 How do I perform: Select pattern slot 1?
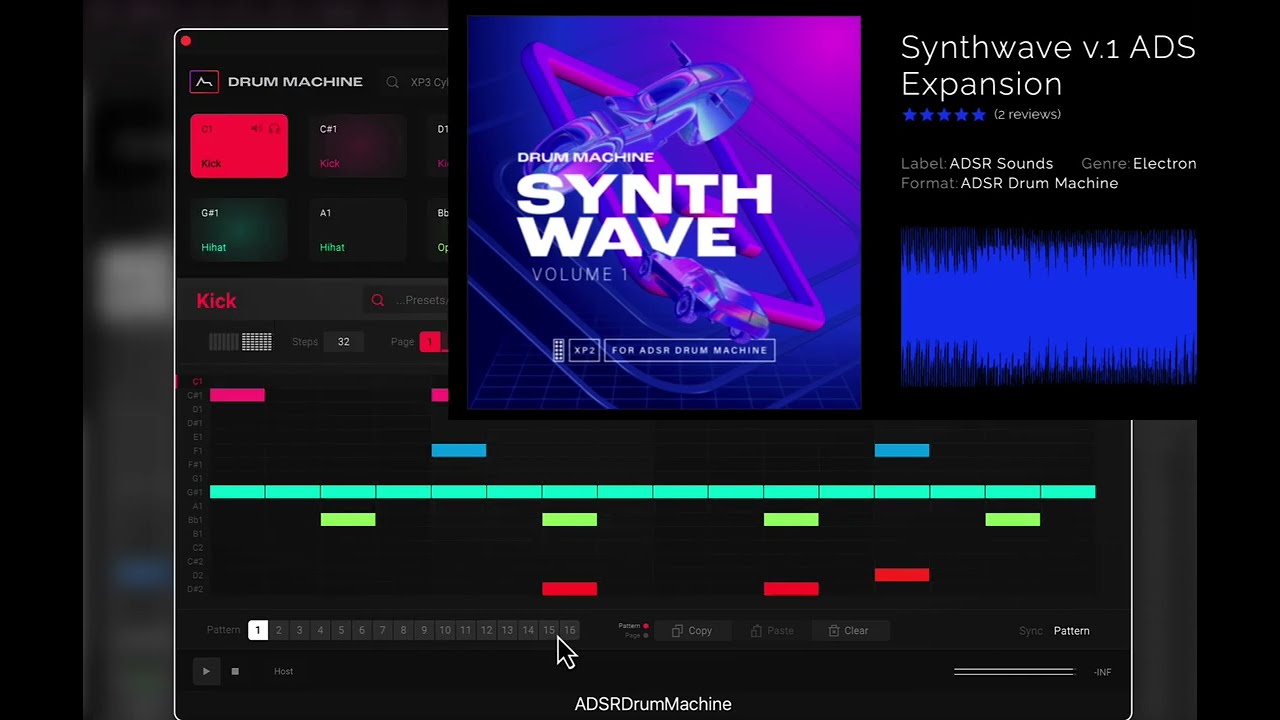[x=258, y=630]
